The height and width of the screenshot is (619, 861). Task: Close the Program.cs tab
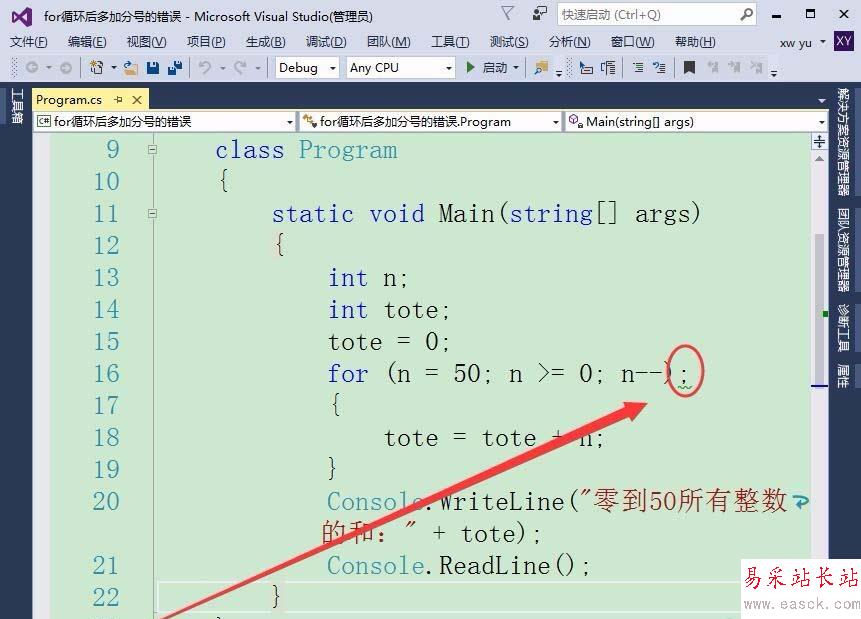point(137,99)
